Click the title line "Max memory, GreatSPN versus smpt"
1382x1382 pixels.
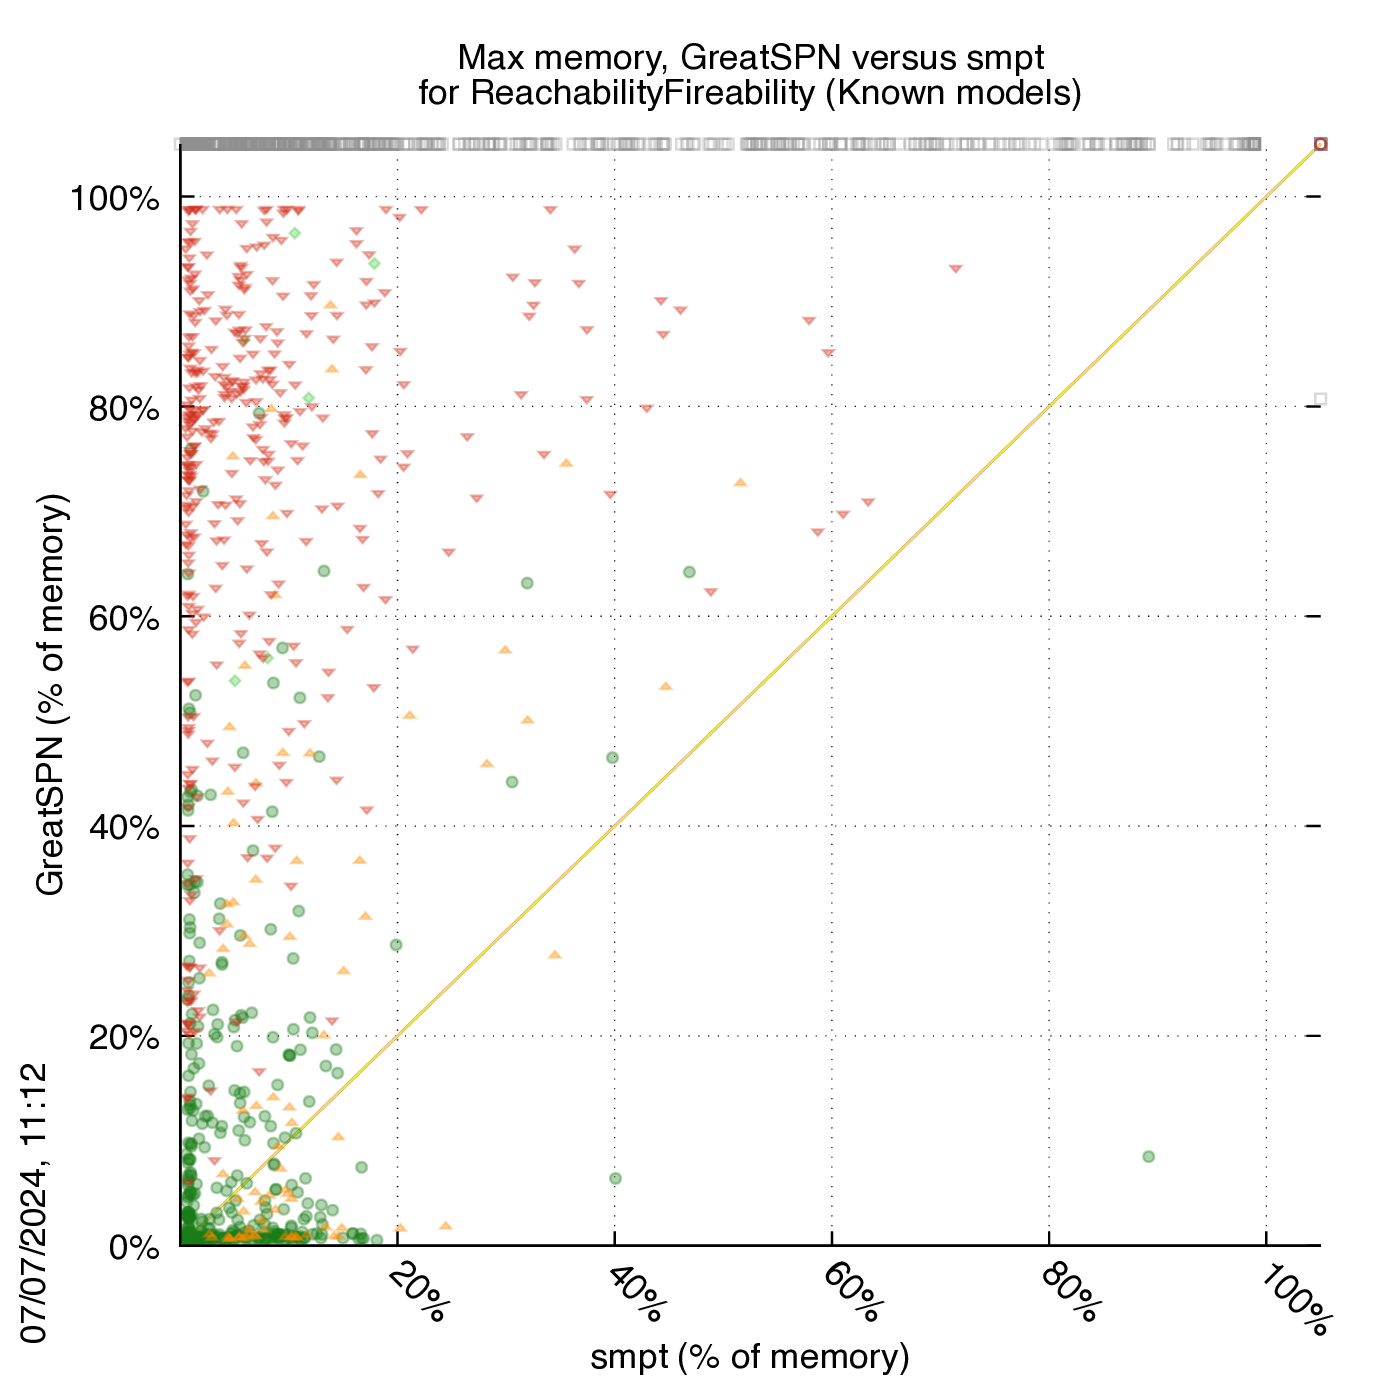pyautogui.click(x=751, y=57)
